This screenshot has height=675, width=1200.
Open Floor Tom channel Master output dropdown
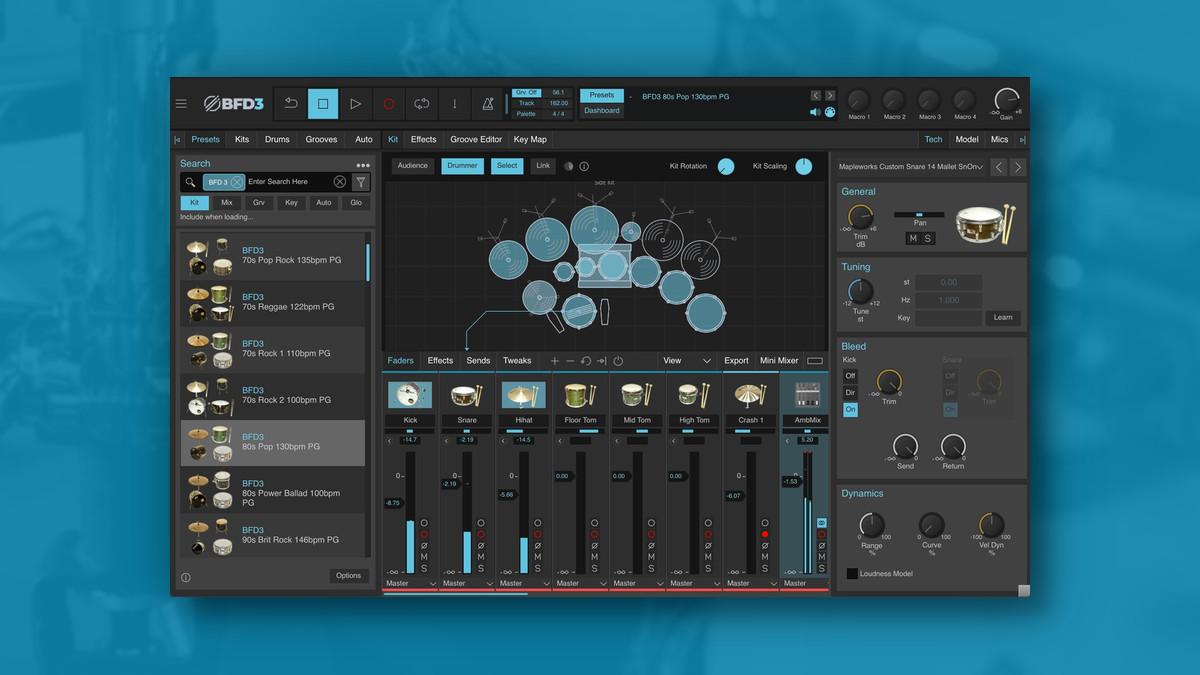(582, 583)
